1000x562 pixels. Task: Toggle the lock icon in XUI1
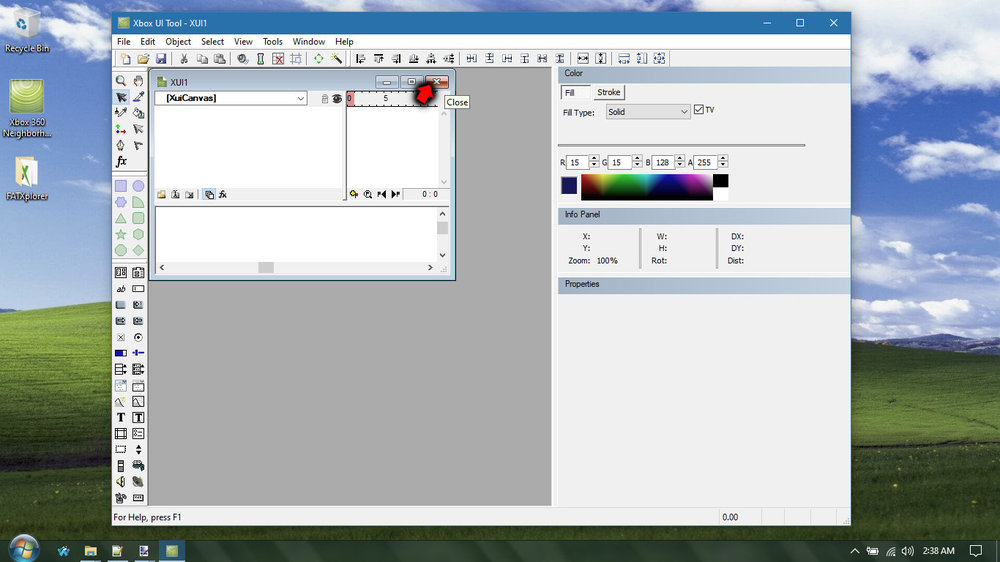325,98
